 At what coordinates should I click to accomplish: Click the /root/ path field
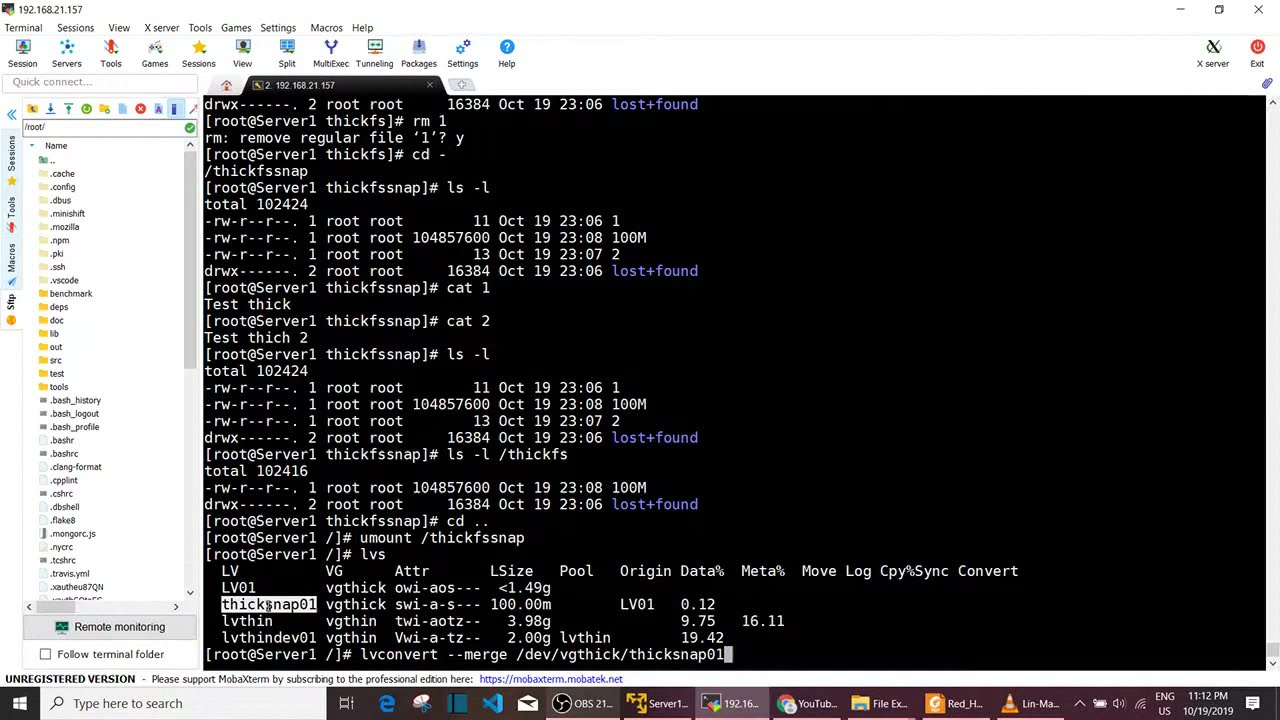tap(102, 127)
